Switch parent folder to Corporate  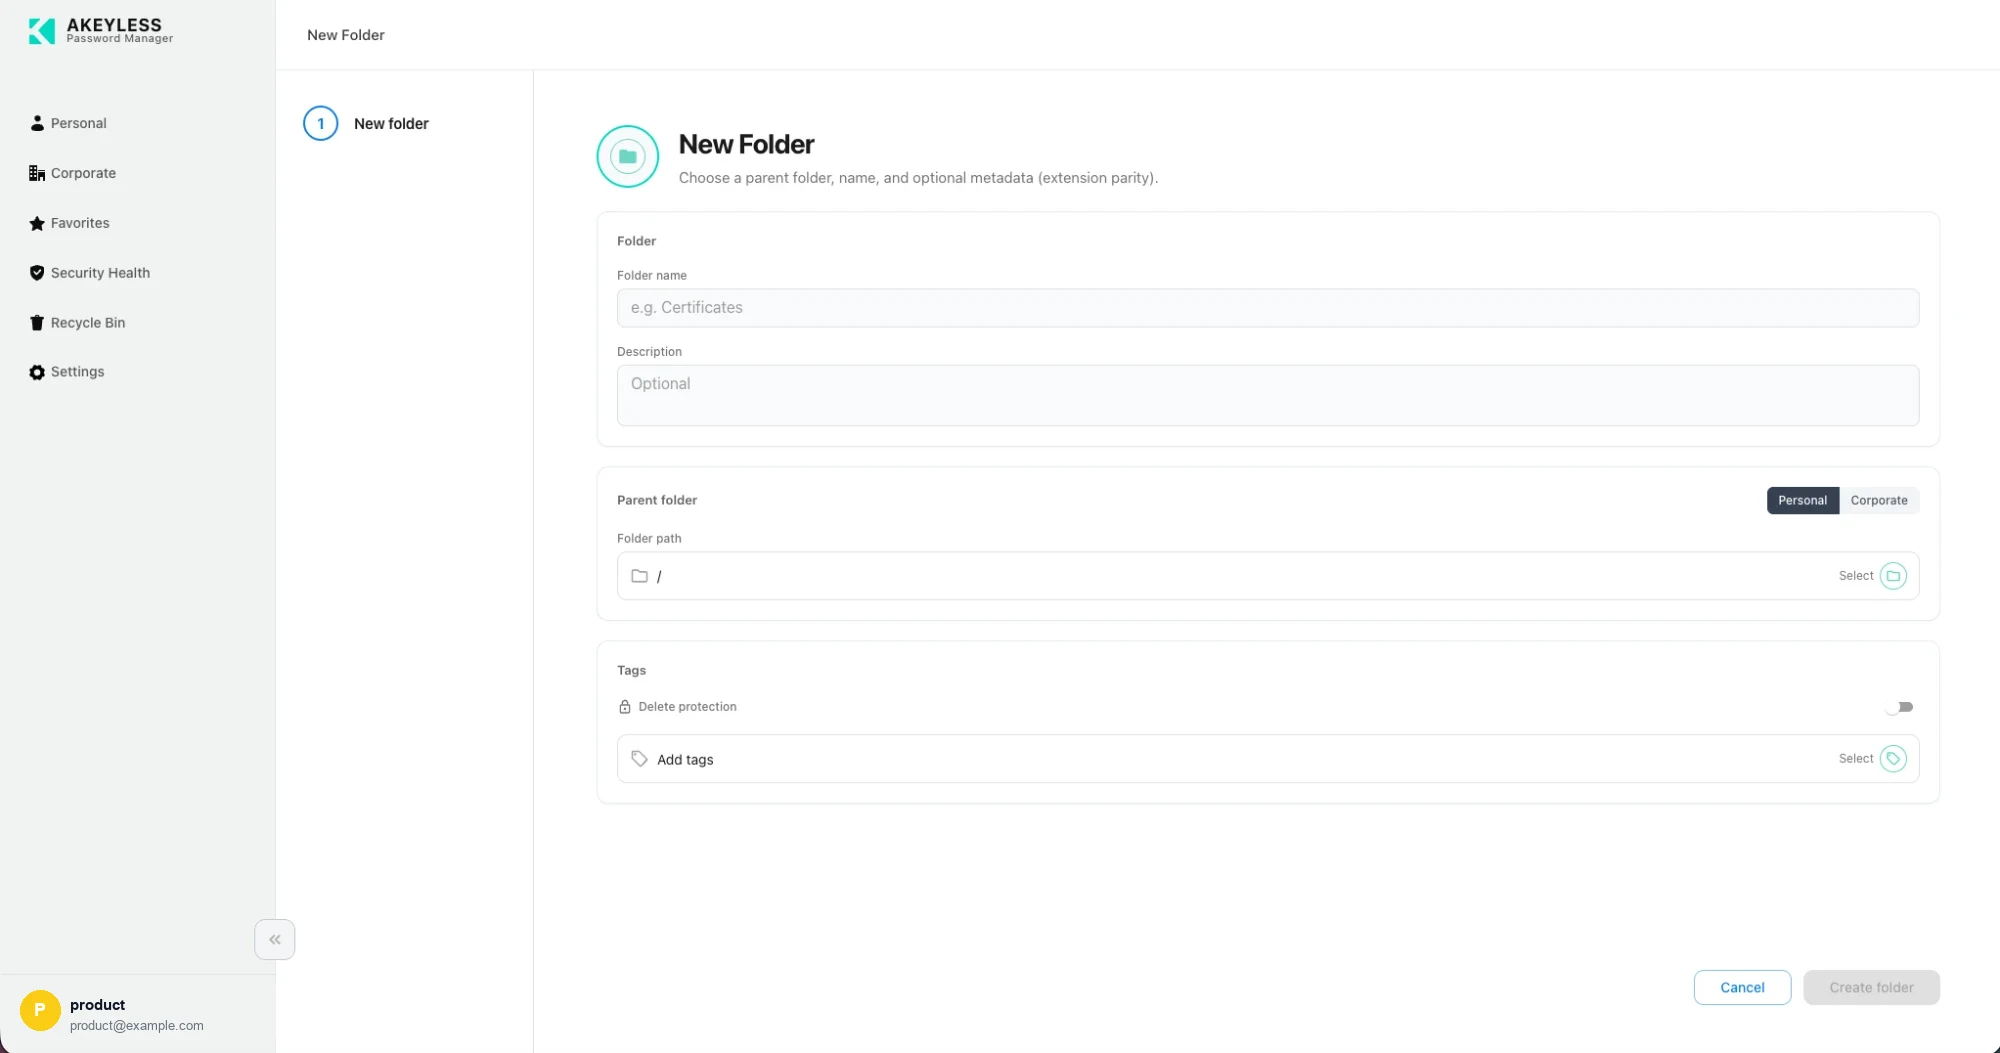1879,500
